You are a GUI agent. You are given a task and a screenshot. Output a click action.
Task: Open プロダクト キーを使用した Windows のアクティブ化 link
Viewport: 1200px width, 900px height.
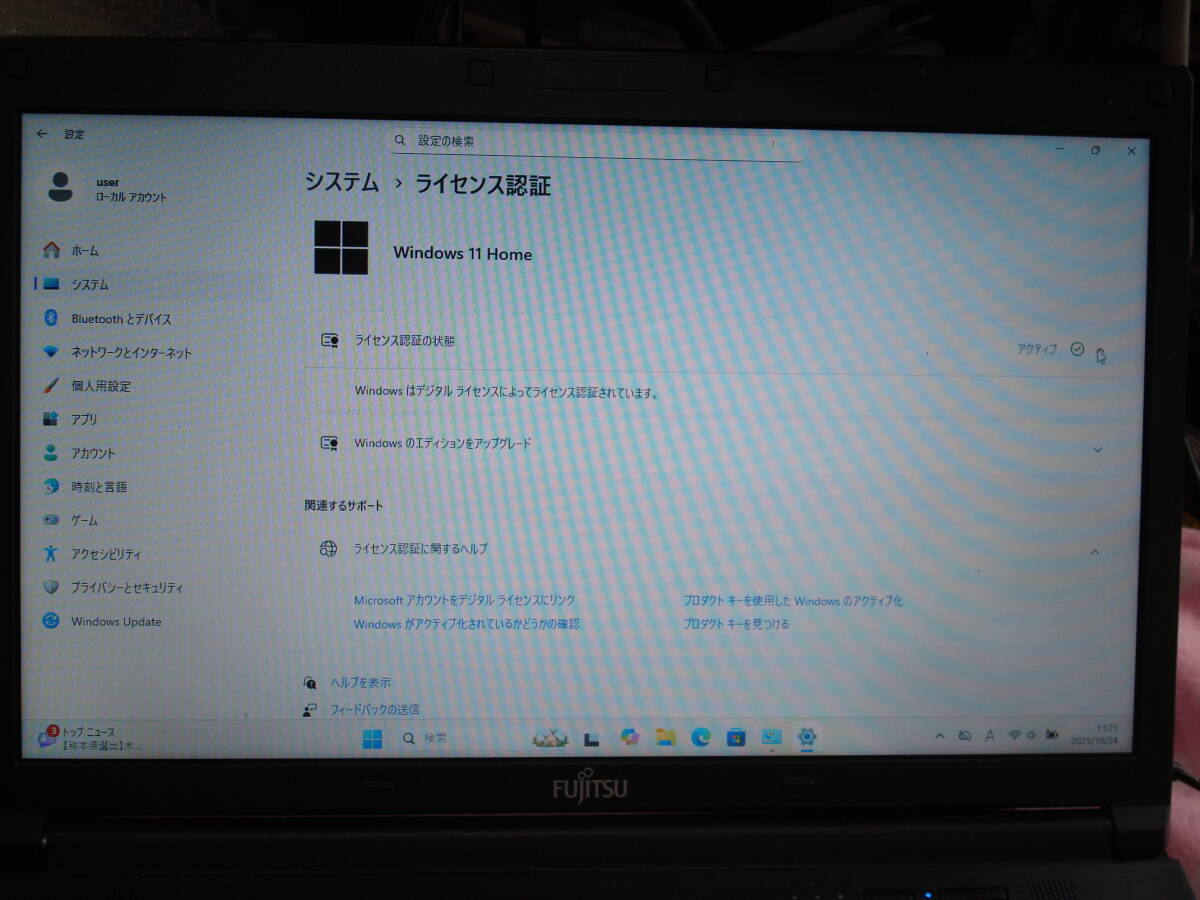pos(793,601)
